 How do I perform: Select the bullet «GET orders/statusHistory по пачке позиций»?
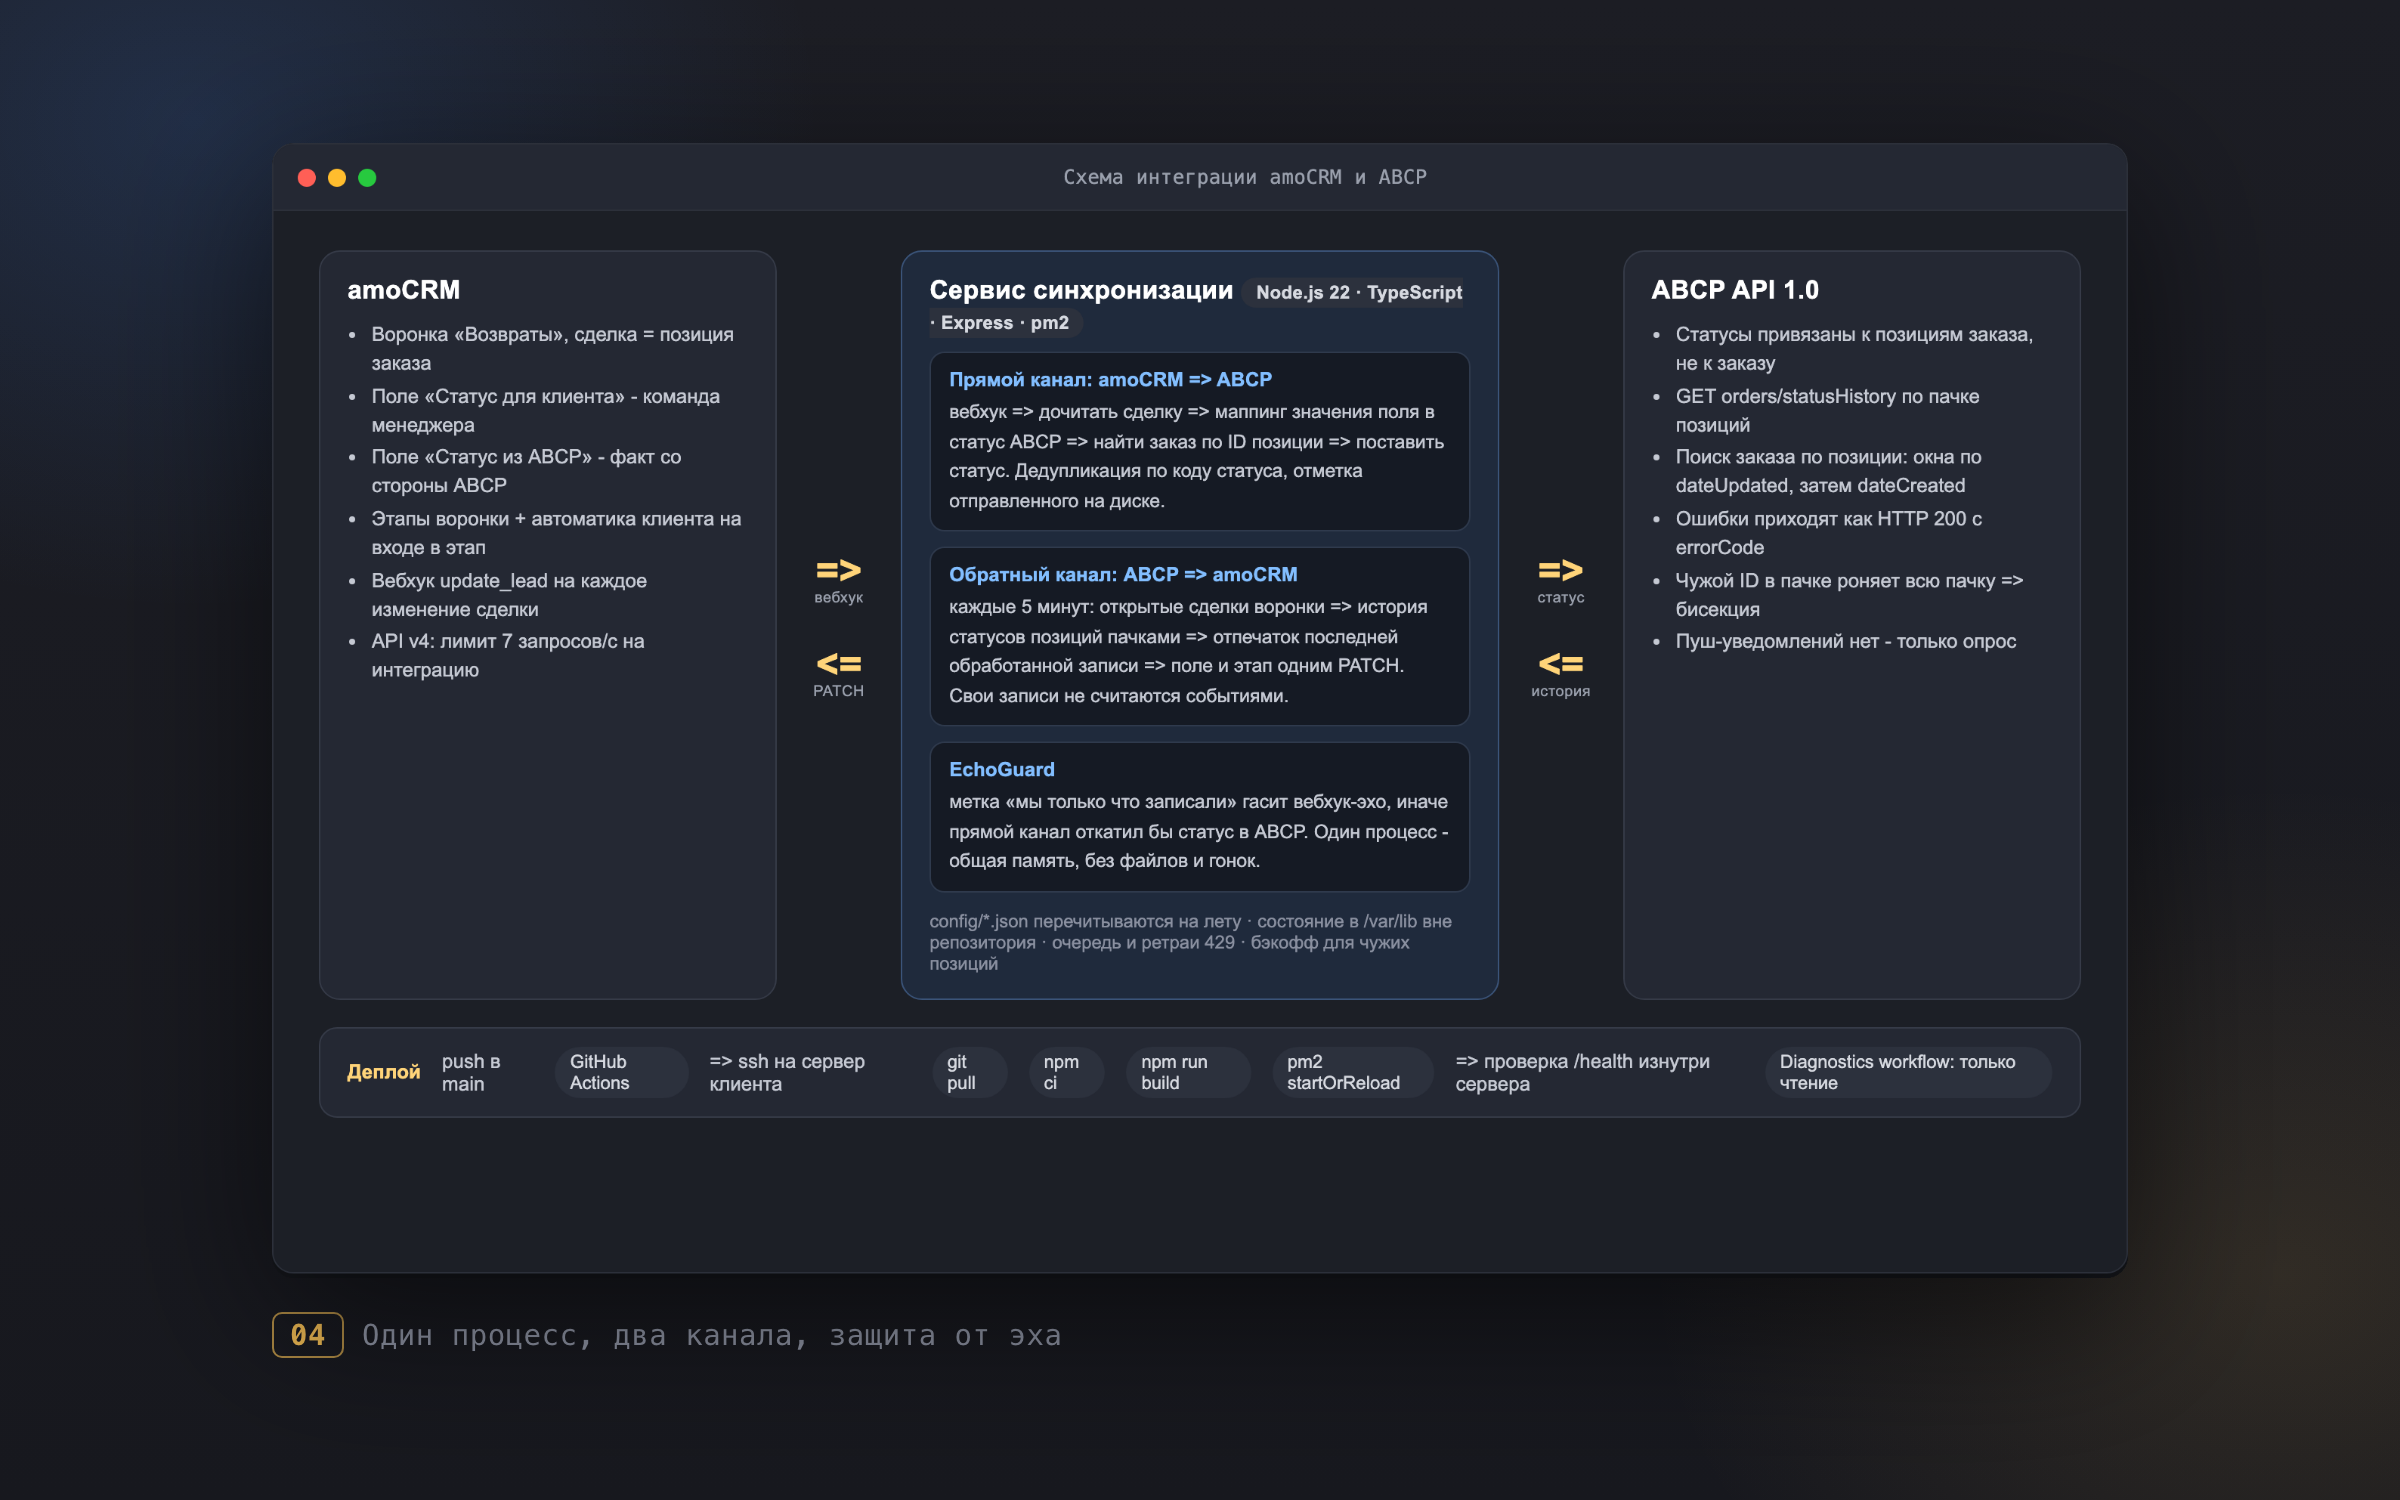pyautogui.click(x=1827, y=411)
